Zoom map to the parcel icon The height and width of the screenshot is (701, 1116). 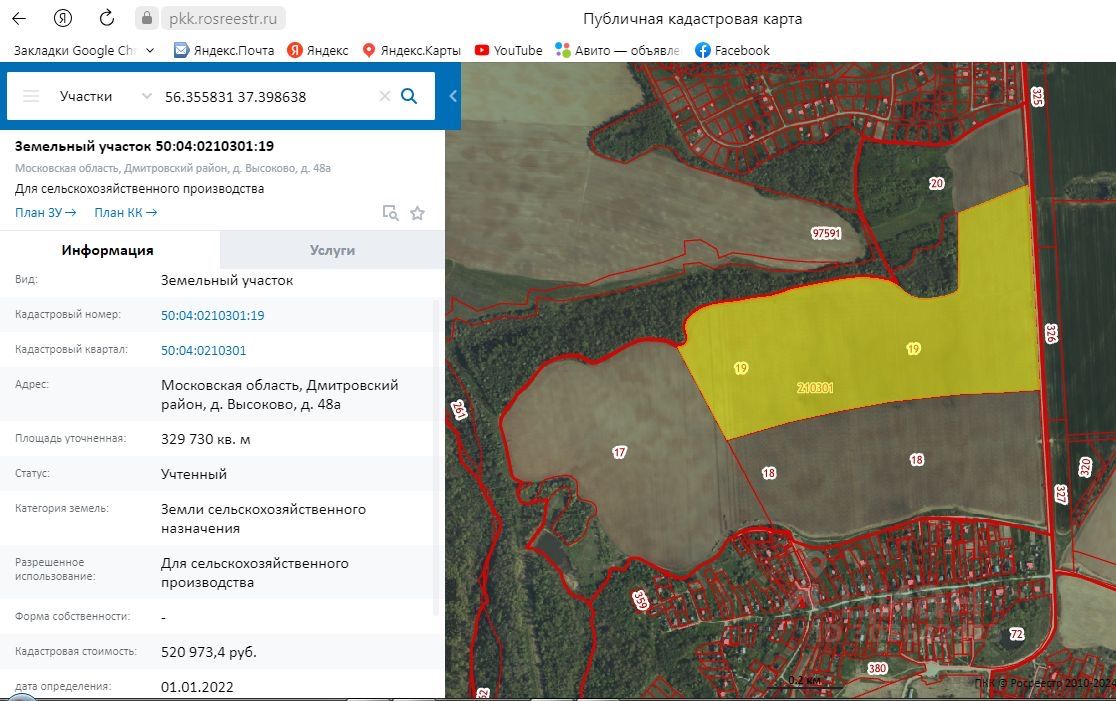coord(390,213)
